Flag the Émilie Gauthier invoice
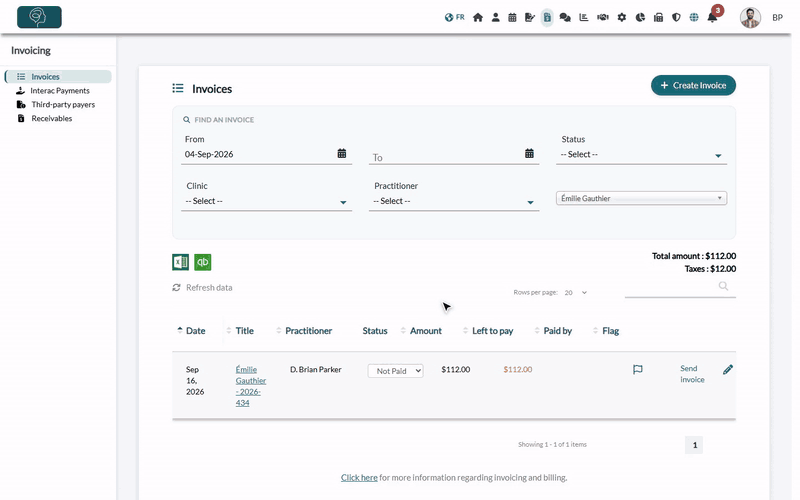Image resolution: width=800 pixels, height=500 pixels. coord(637,369)
